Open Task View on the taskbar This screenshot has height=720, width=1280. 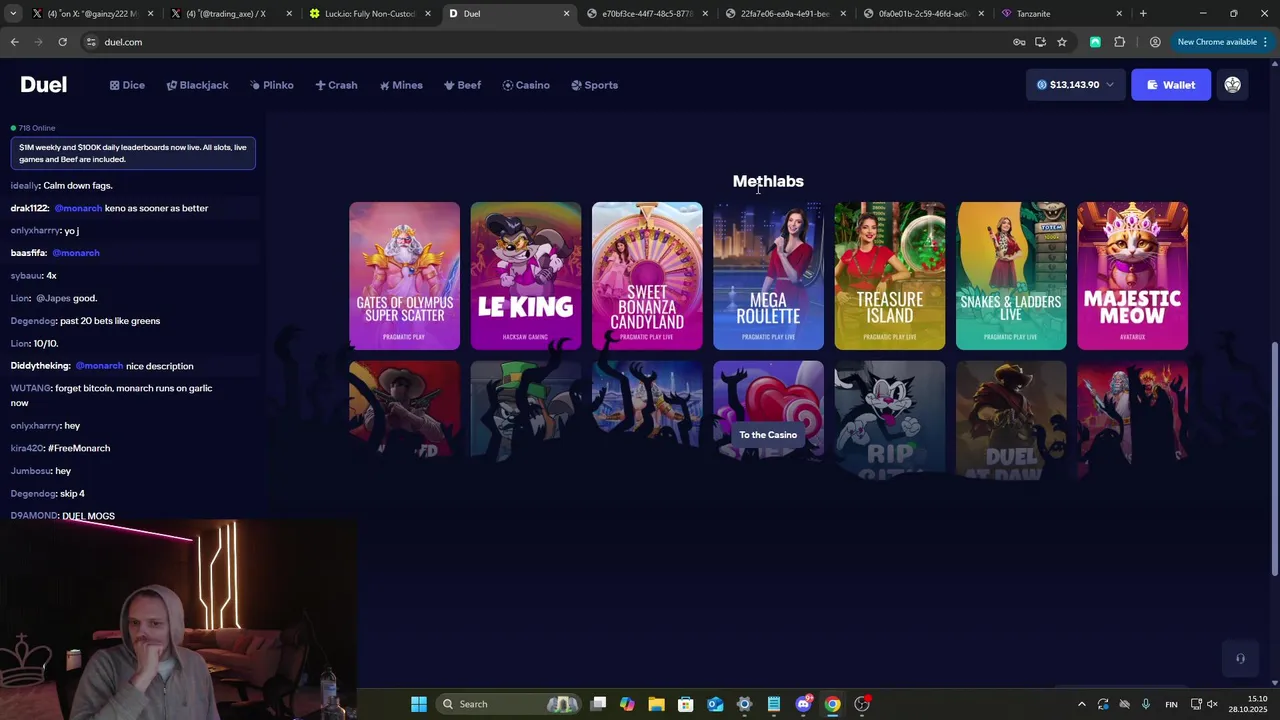click(x=598, y=704)
